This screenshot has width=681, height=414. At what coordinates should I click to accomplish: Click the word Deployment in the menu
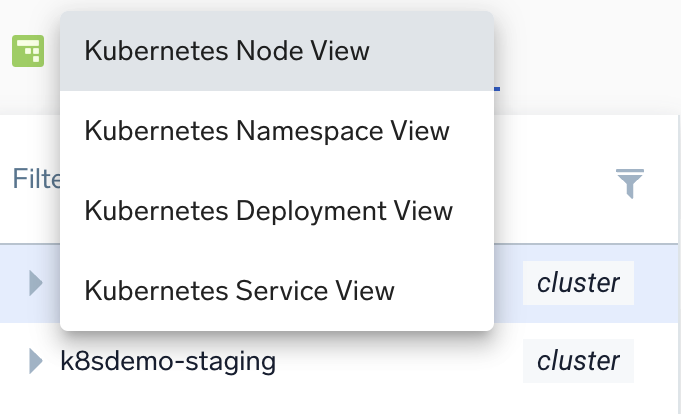click(302, 211)
